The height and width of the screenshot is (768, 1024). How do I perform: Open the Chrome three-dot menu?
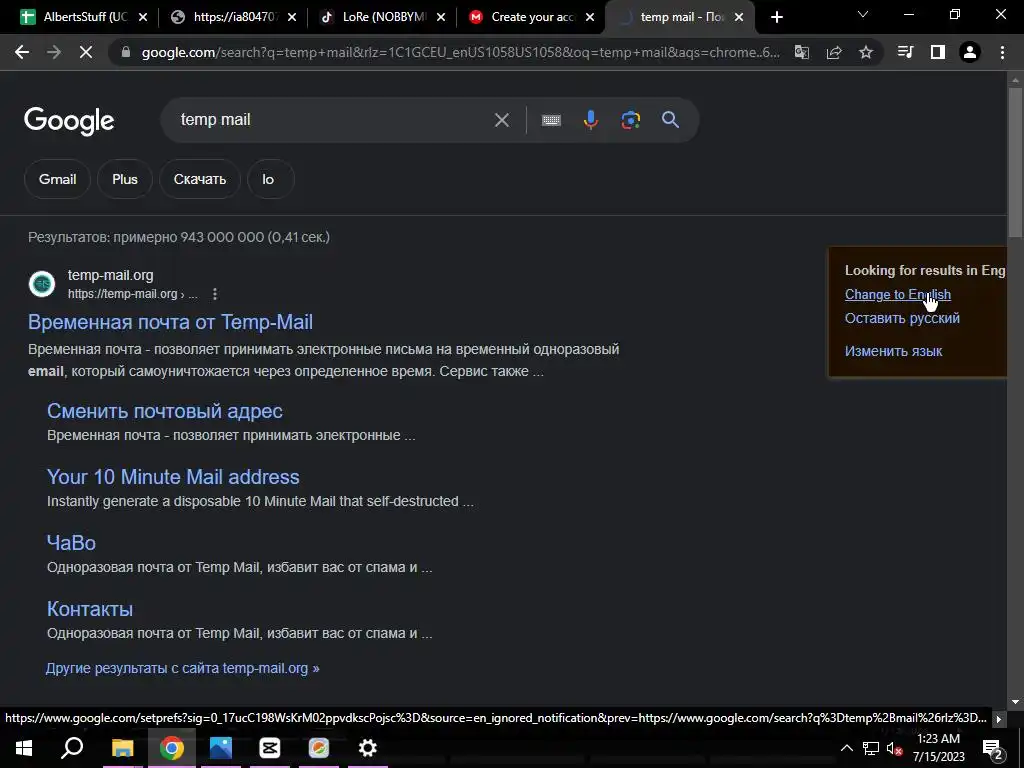(1002, 52)
